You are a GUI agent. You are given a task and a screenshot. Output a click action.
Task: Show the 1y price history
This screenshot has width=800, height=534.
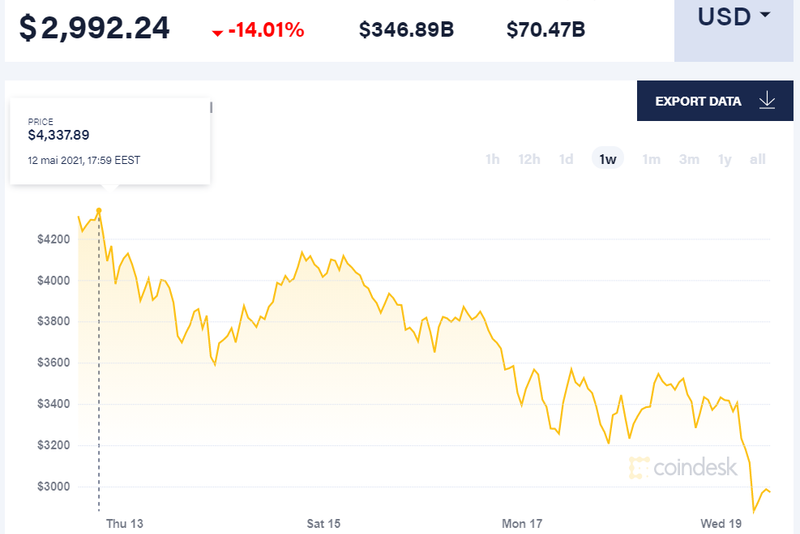(x=725, y=159)
